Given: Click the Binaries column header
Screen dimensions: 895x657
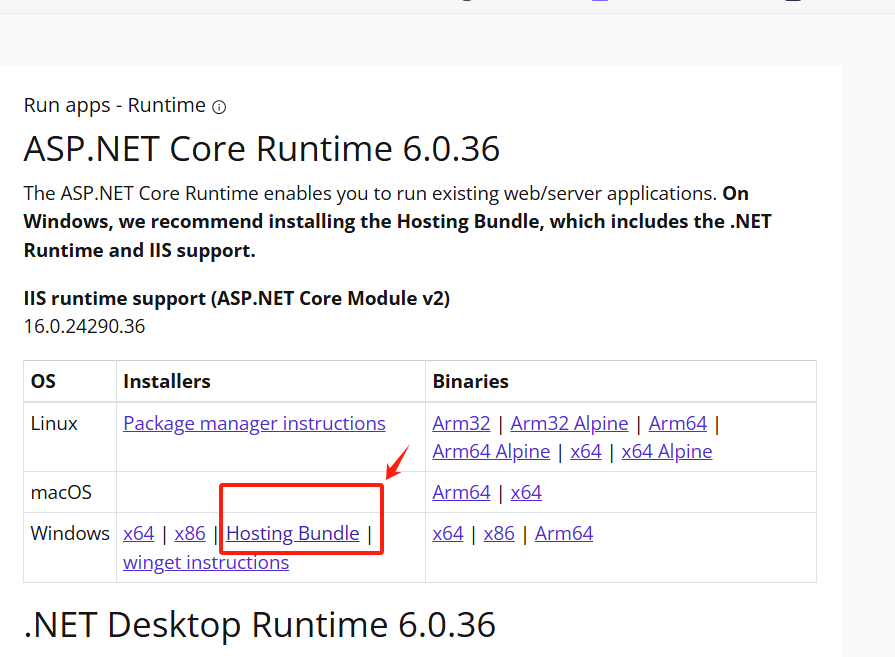Looking at the screenshot, I should click(x=470, y=381).
